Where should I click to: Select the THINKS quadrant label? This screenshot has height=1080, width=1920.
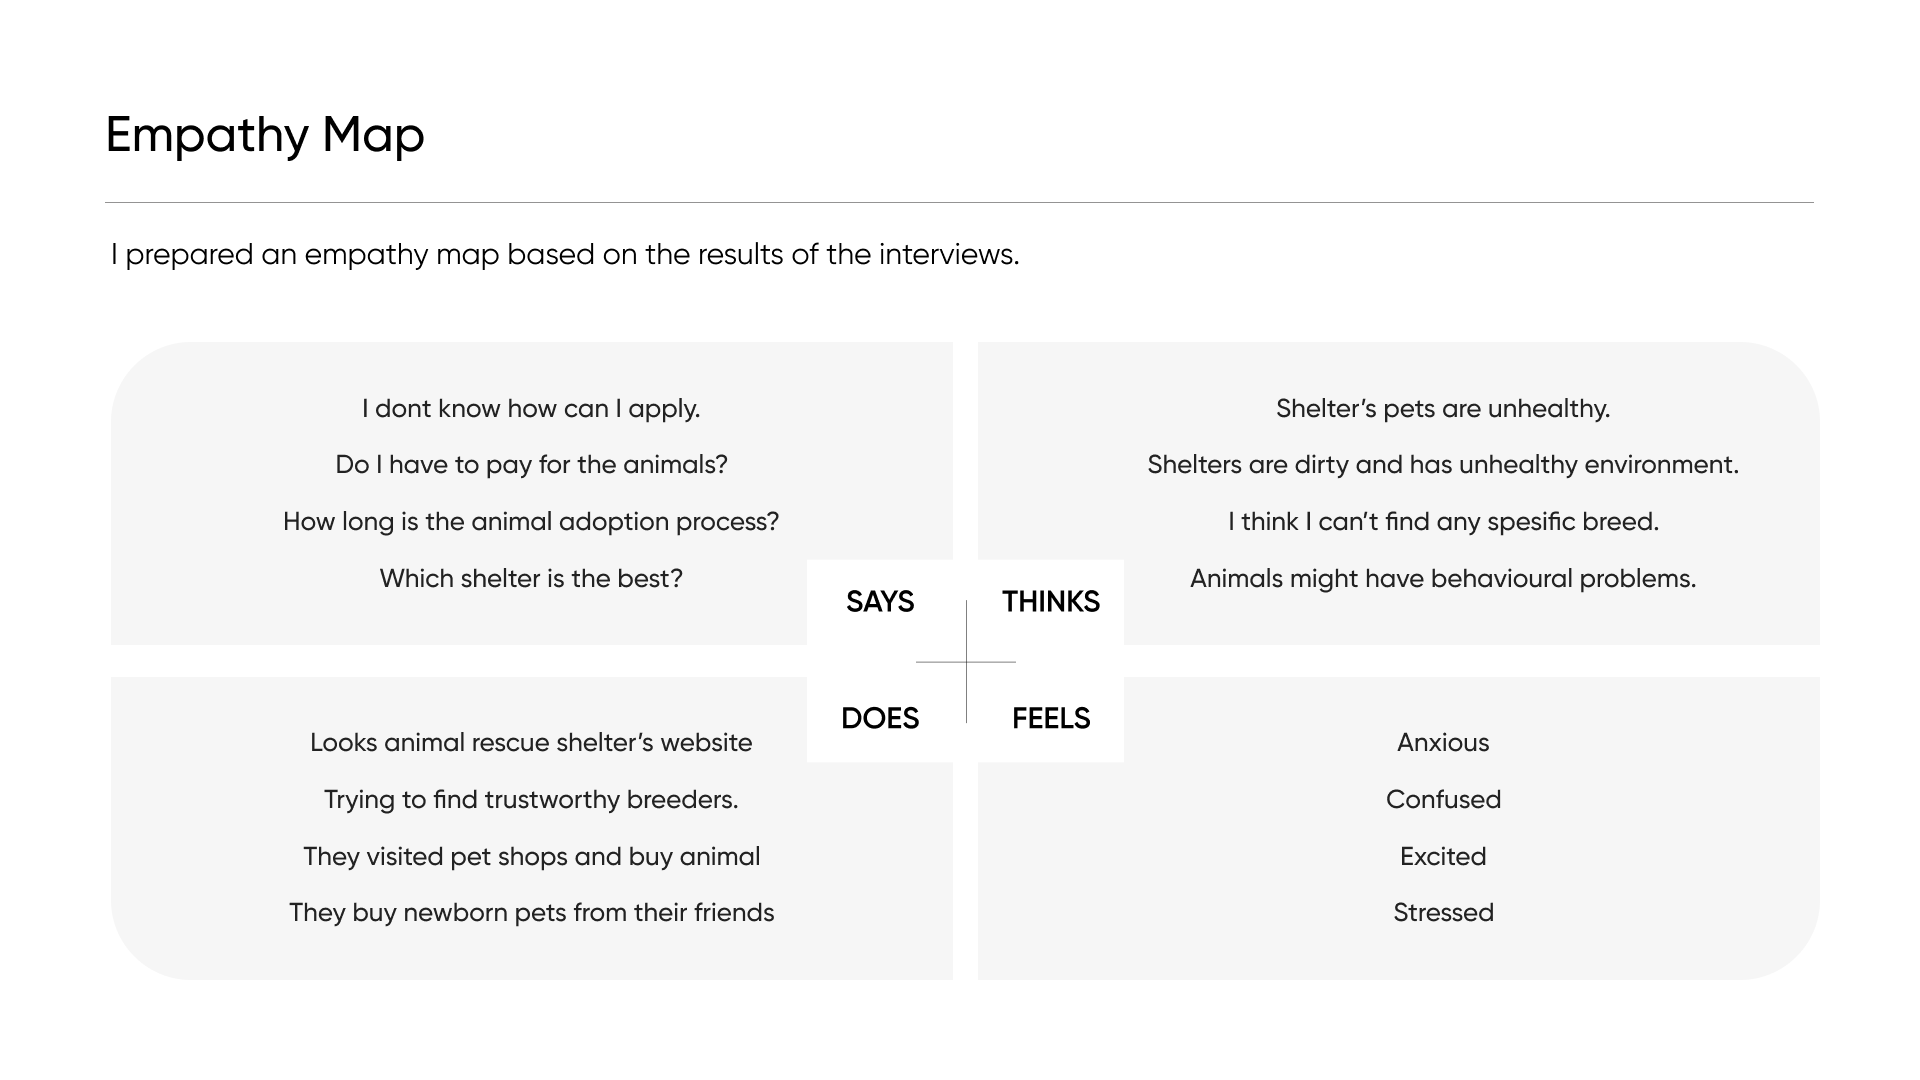point(1050,601)
